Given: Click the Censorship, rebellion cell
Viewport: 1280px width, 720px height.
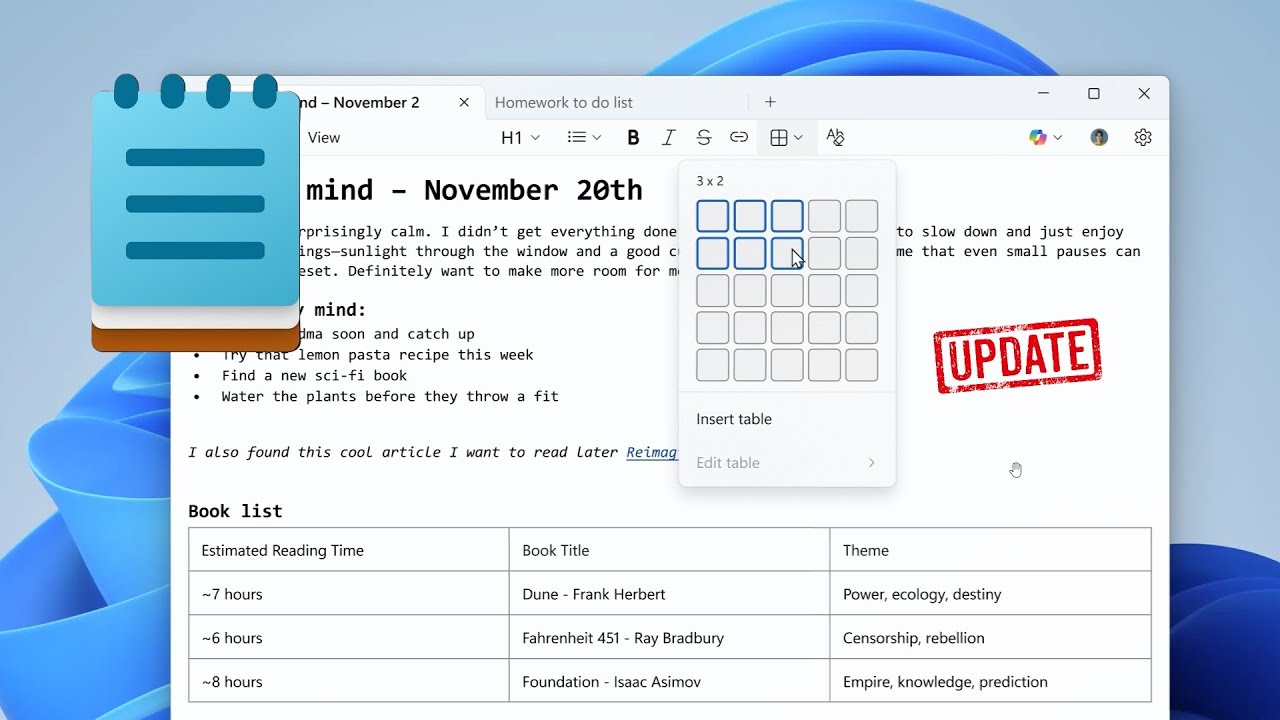Looking at the screenshot, I should coord(990,638).
